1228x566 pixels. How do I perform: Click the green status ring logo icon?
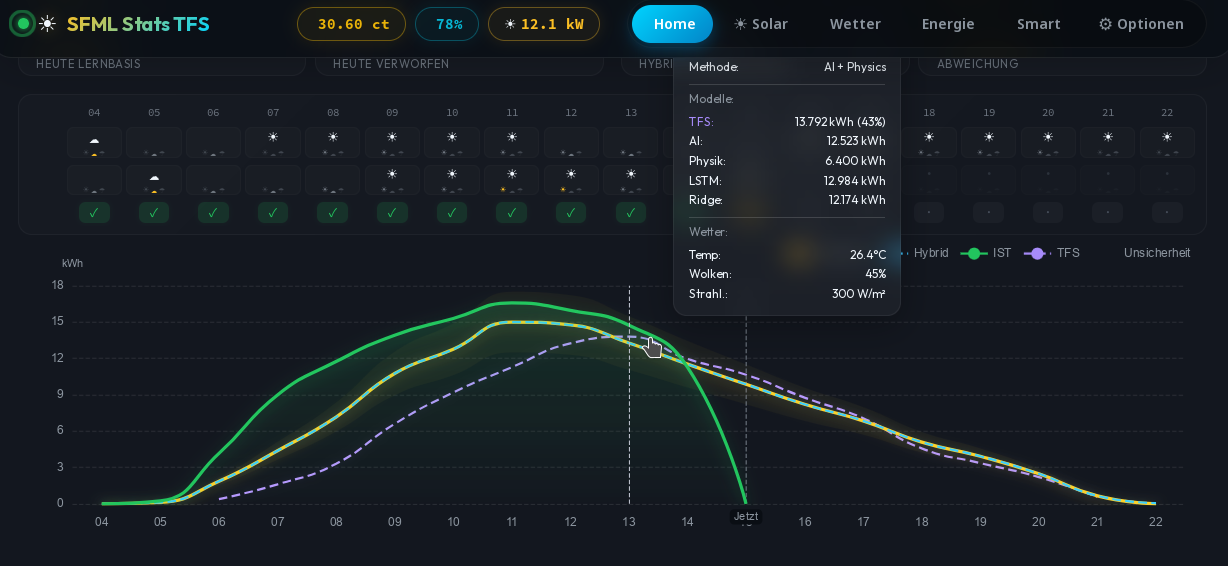click(x=22, y=23)
